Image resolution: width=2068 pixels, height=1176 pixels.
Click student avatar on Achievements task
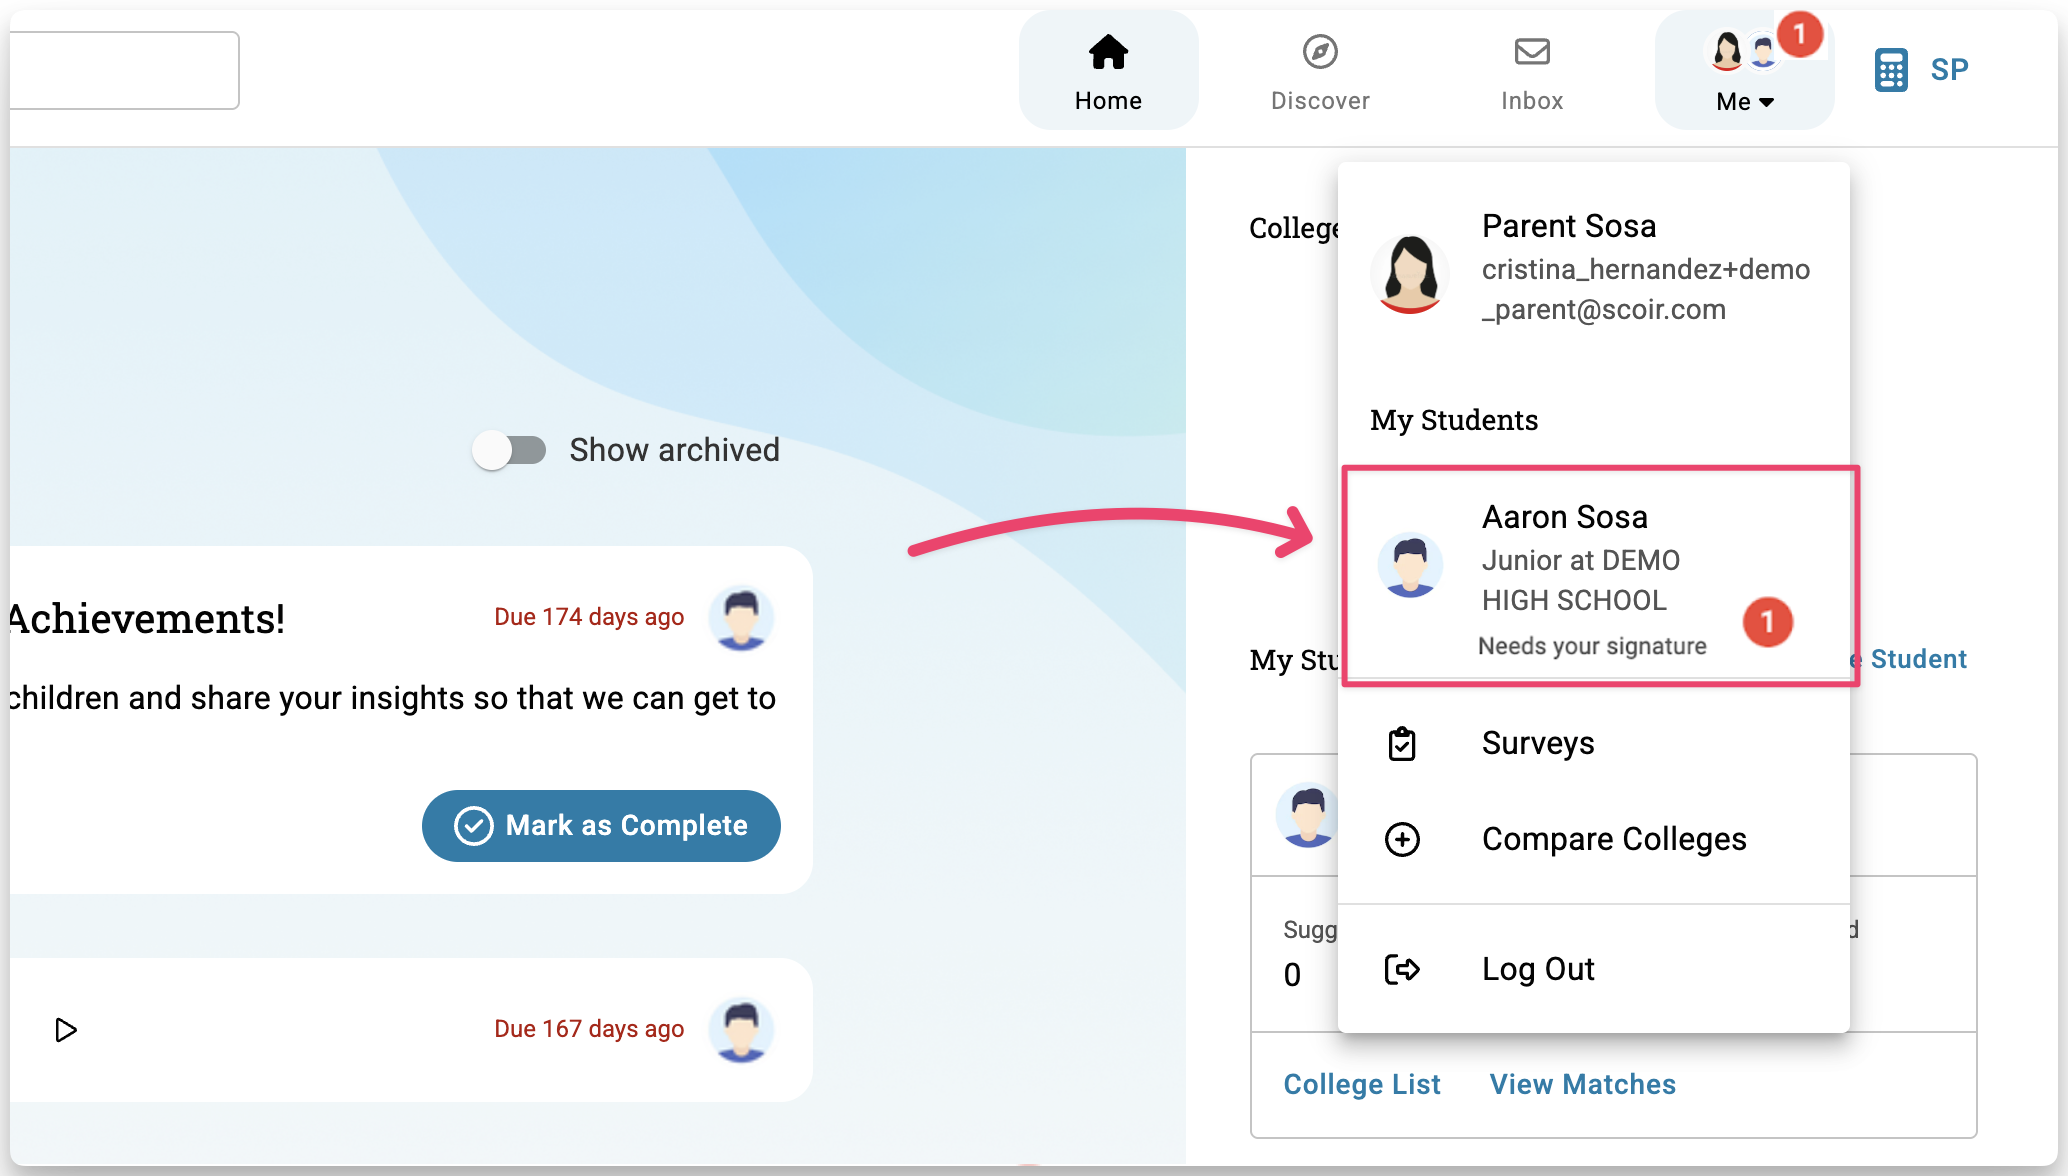point(741,618)
